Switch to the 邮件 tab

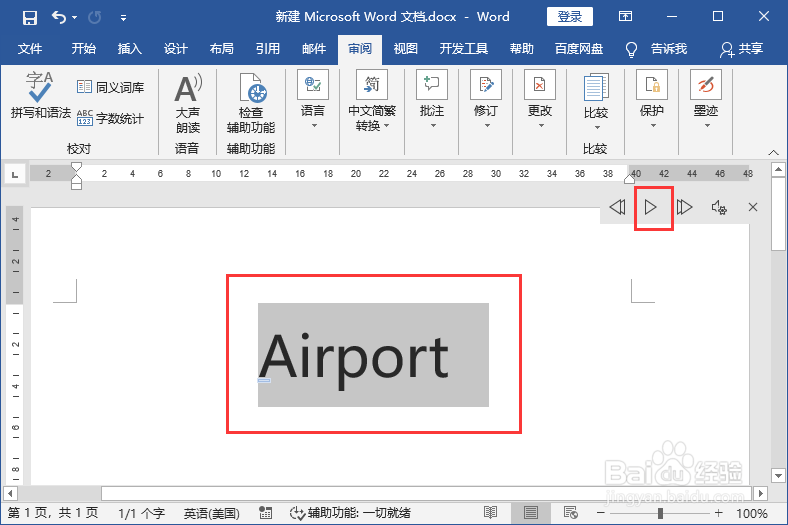tap(314, 49)
